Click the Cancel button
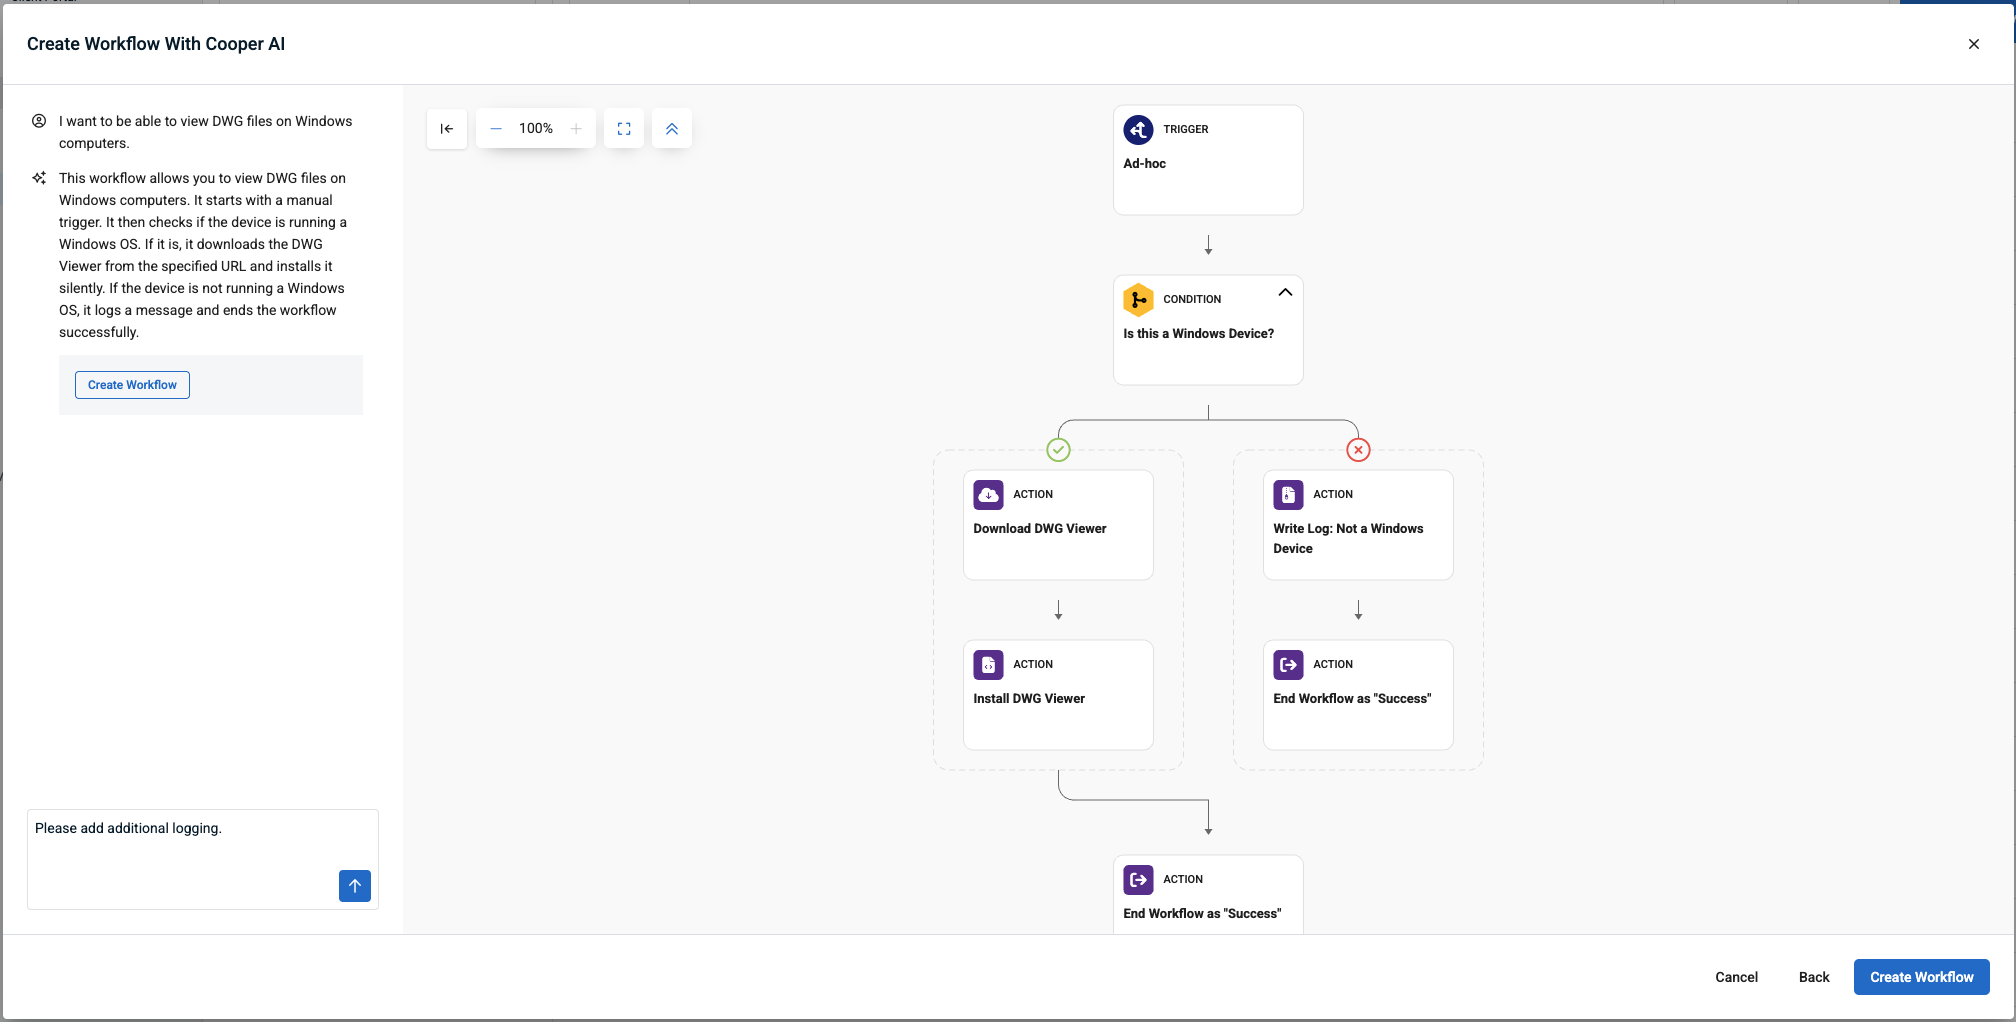Viewport: 2016px width, 1022px height. (1736, 977)
